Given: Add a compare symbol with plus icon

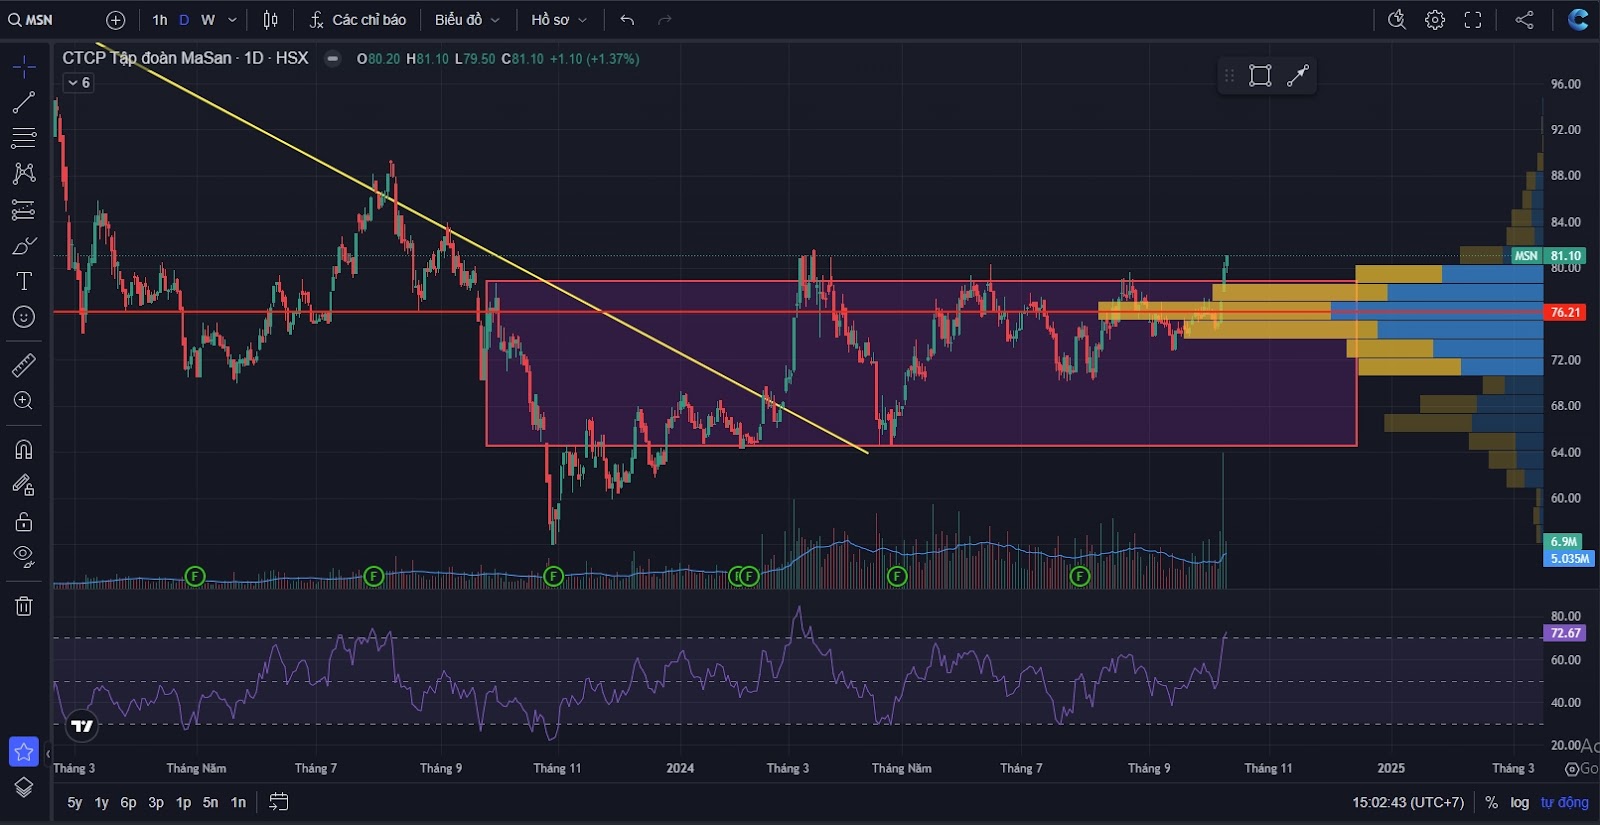Looking at the screenshot, I should [x=116, y=20].
